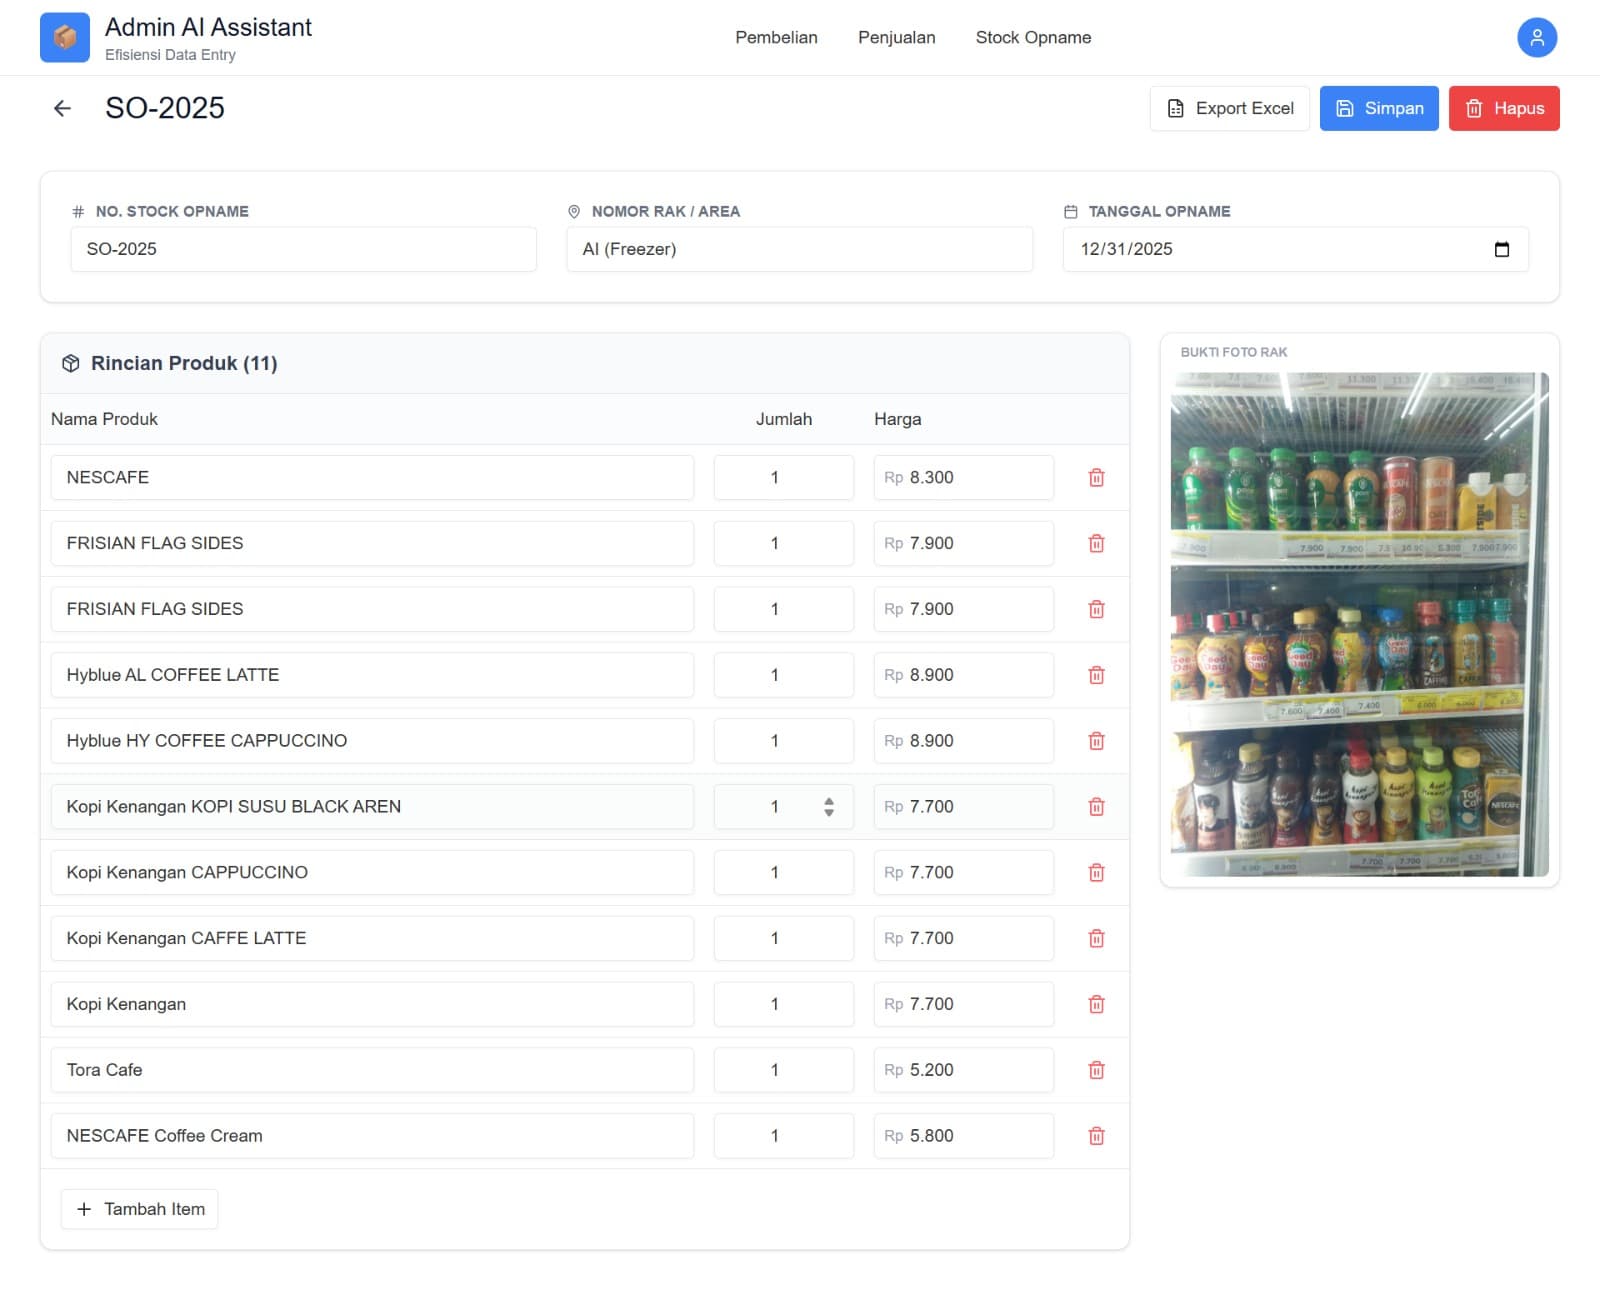1600x1290 pixels.
Task: Delete Kopi Kenangan CAPPUCCINO row
Action: tap(1096, 873)
